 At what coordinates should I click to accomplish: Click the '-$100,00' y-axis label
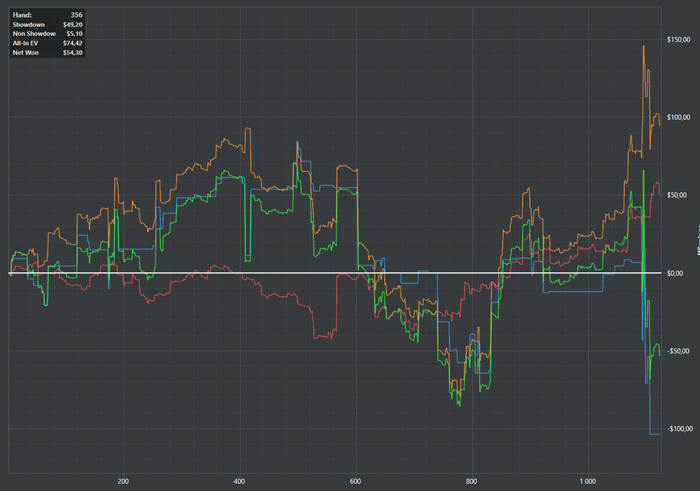[x=679, y=429]
